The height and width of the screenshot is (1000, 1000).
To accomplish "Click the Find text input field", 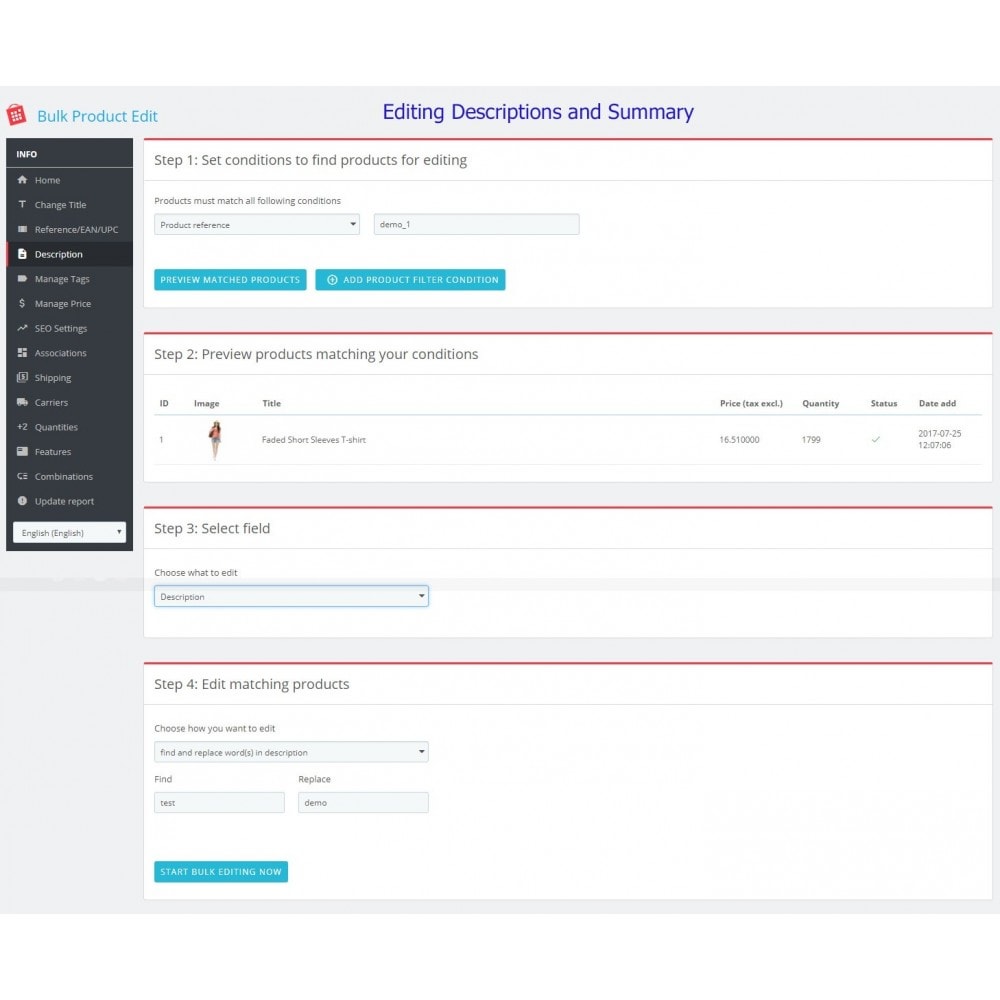I will 219,803.
